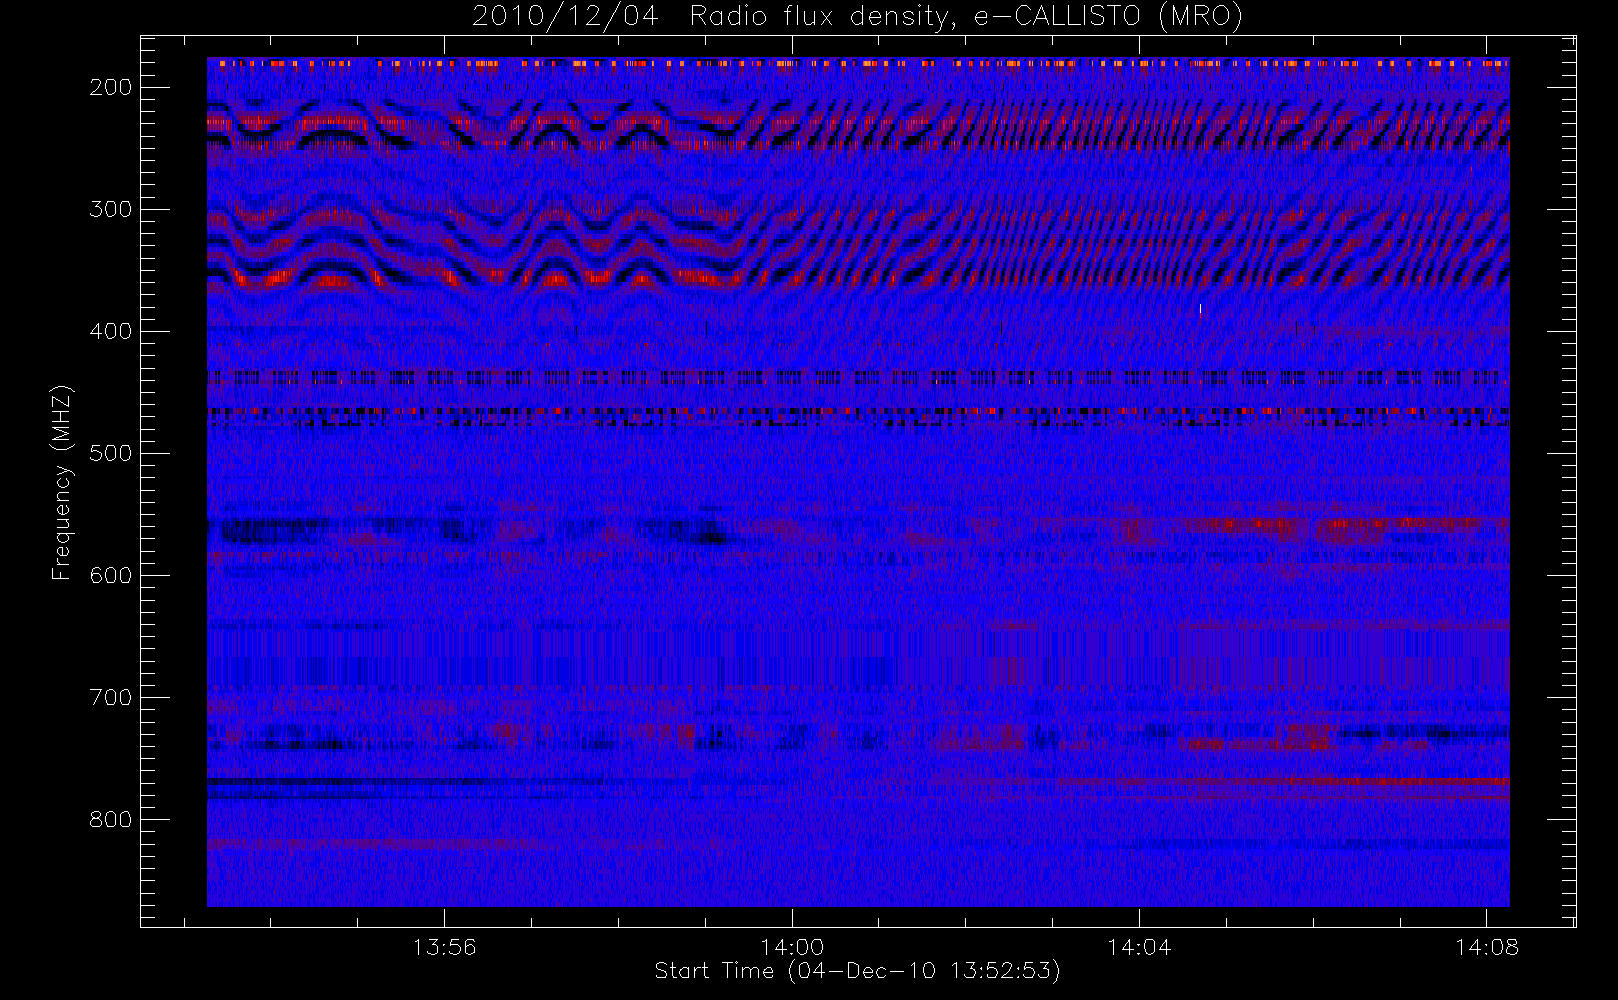The image size is (1618, 1000).
Task: Click the 700 frequency tick label
Action: click(110, 698)
